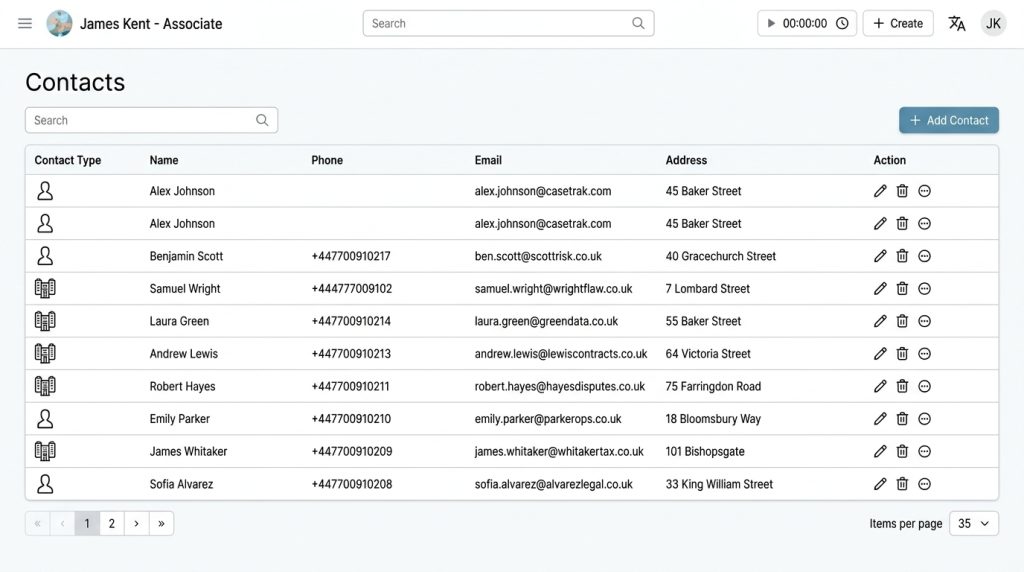Edit Emily Parker contact with pencil icon

coord(880,419)
